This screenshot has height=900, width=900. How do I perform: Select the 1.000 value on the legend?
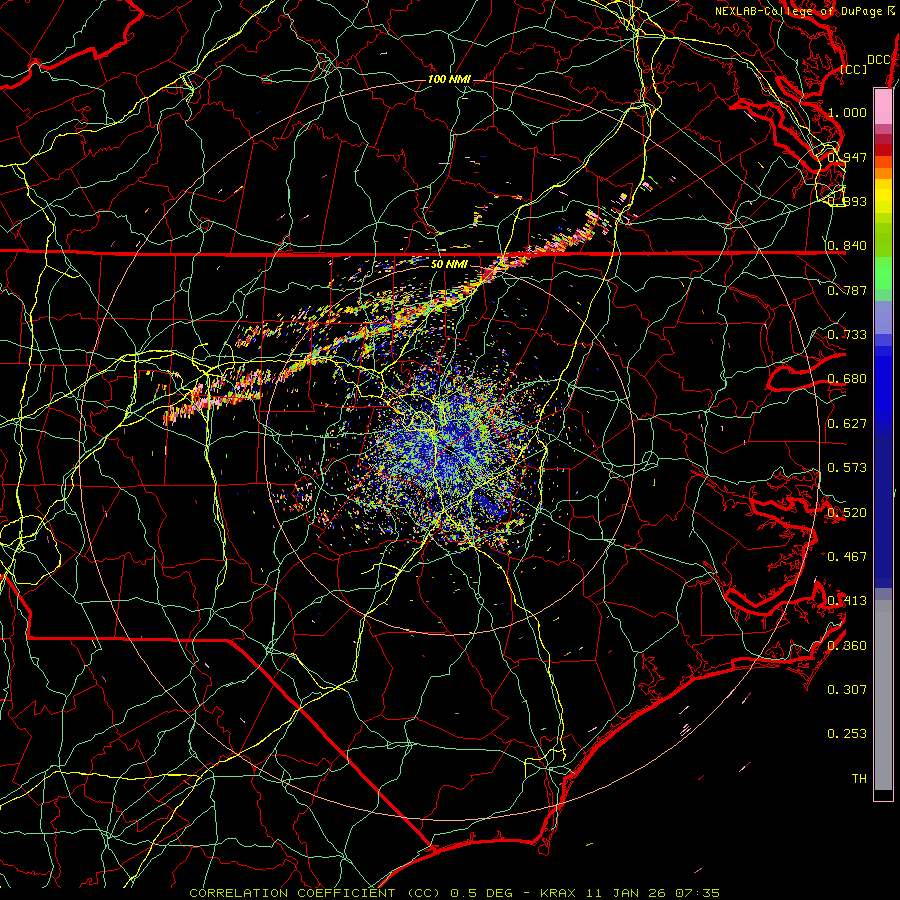coord(847,112)
